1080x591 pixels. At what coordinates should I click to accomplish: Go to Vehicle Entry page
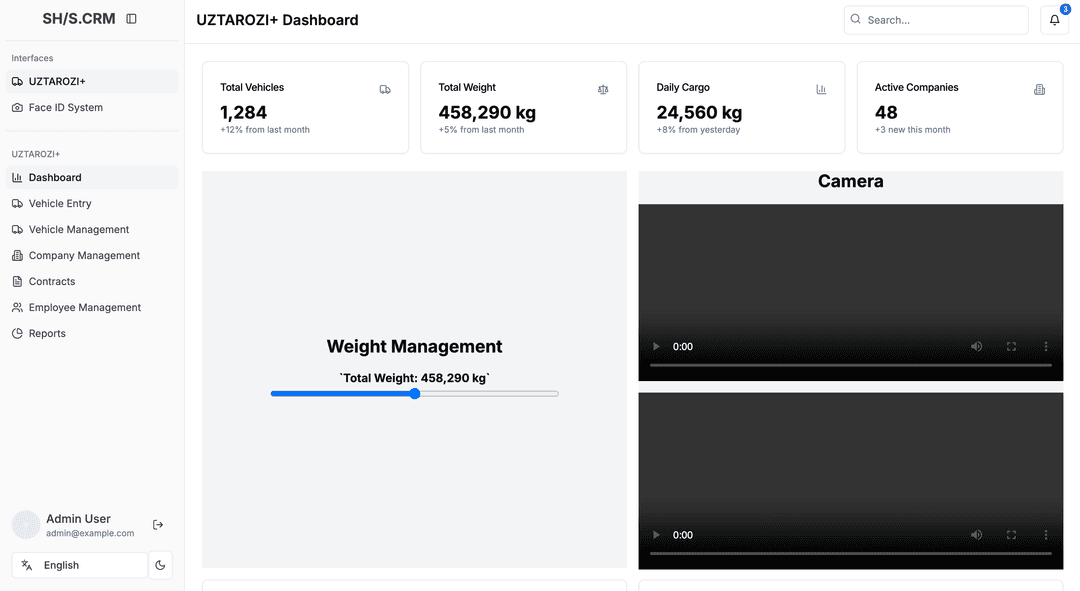60,204
